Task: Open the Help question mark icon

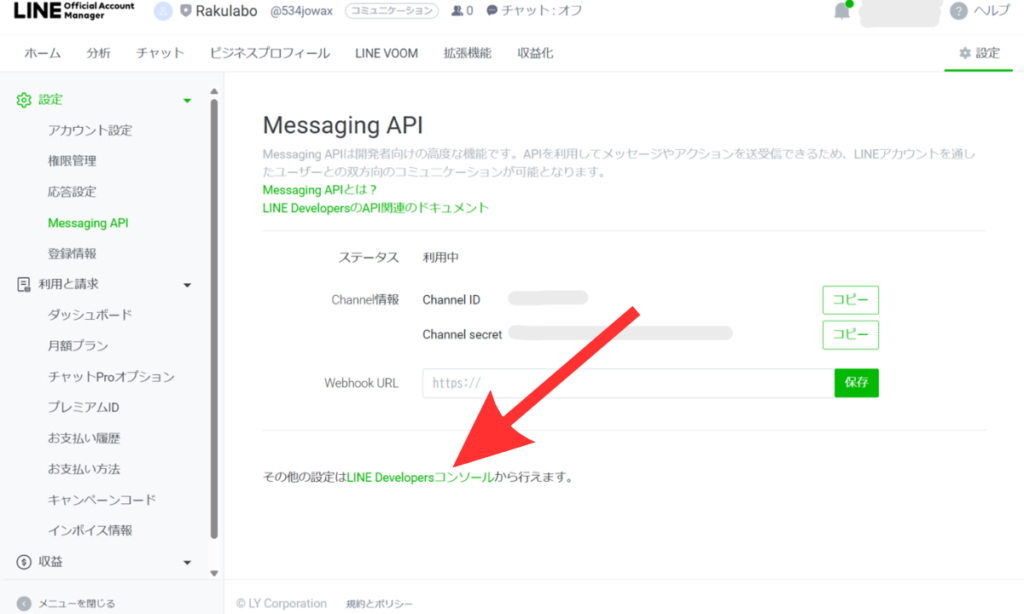Action: click(x=958, y=11)
